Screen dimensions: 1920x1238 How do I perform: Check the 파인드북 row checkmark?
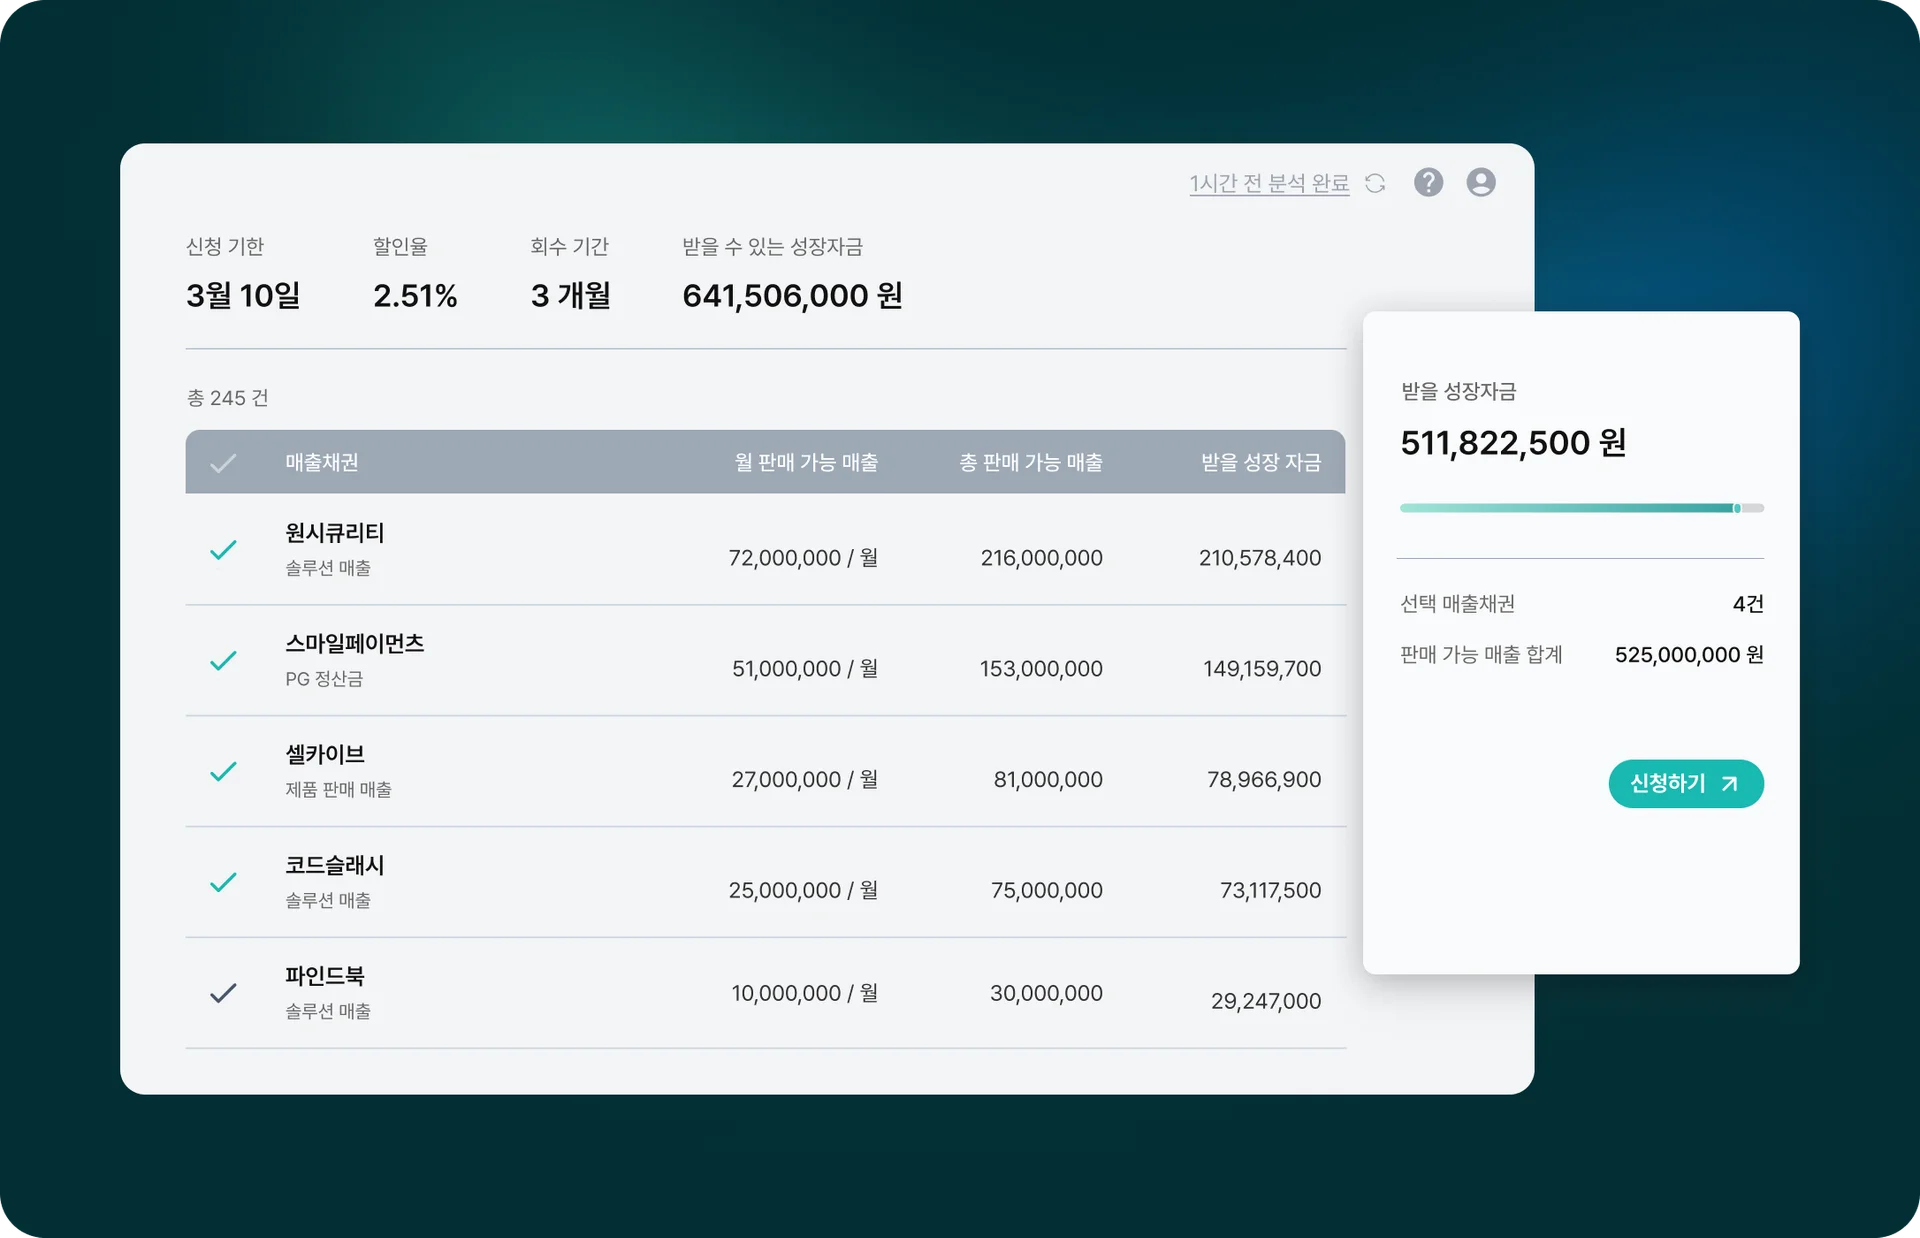223,993
